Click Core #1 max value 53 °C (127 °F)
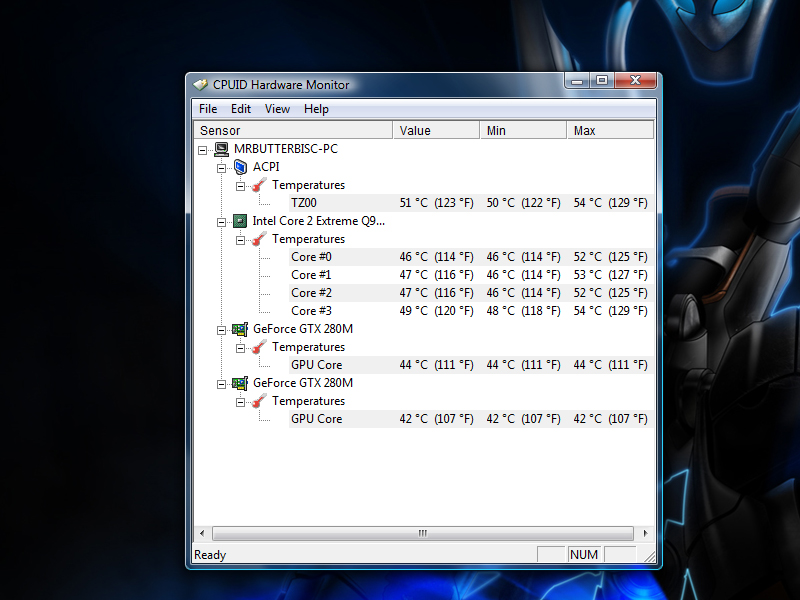The width and height of the screenshot is (800, 600). [x=610, y=275]
